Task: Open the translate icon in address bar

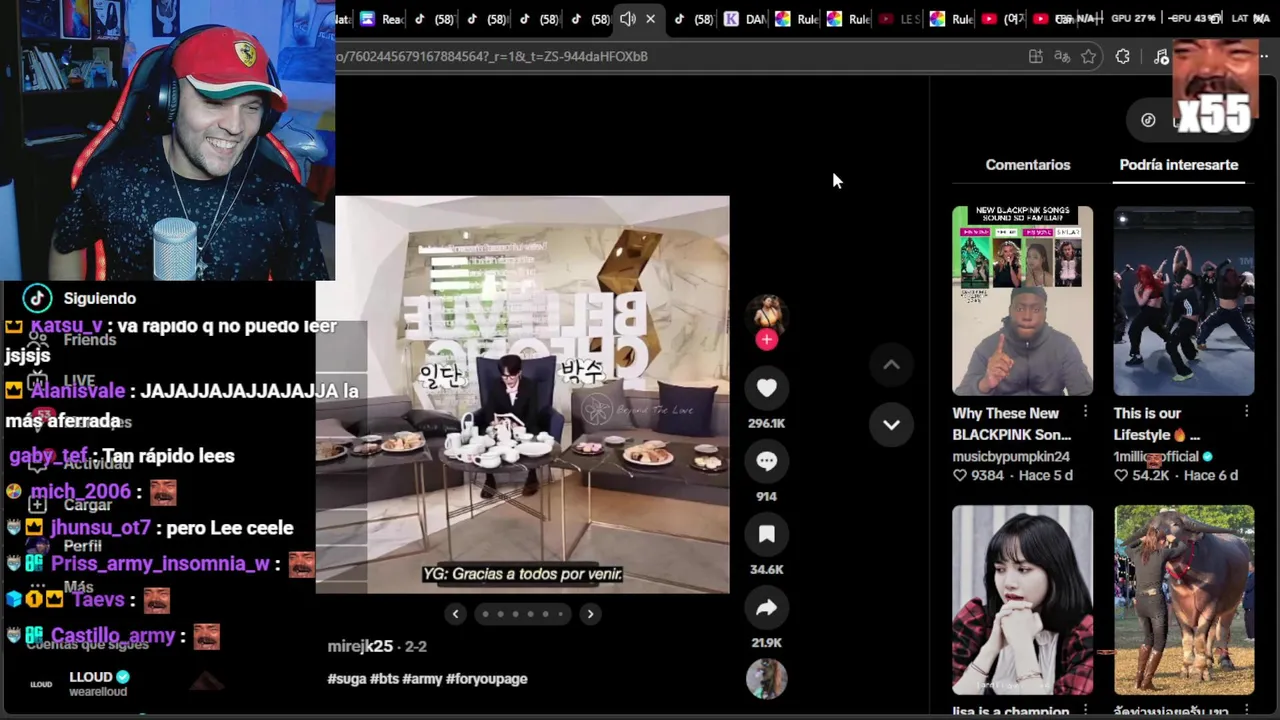Action: [x=1062, y=57]
